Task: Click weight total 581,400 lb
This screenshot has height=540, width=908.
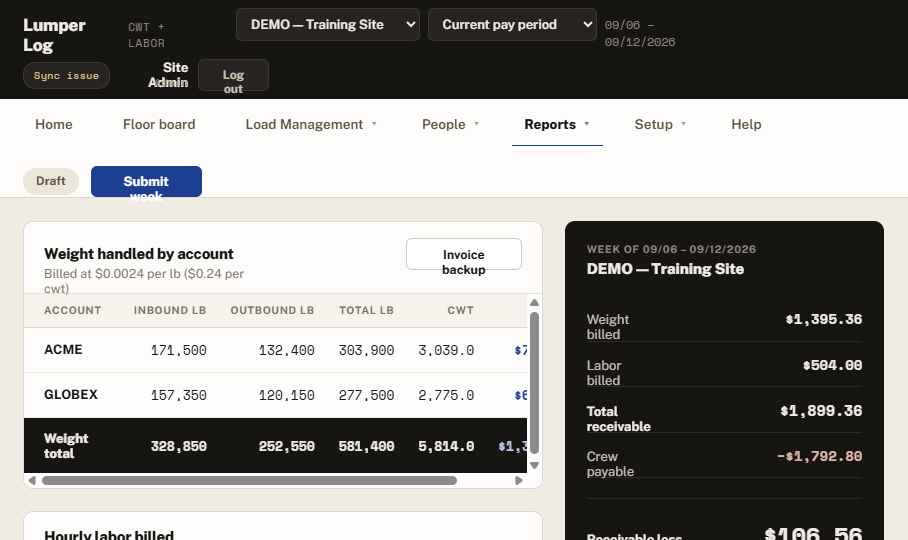Action: (367, 446)
